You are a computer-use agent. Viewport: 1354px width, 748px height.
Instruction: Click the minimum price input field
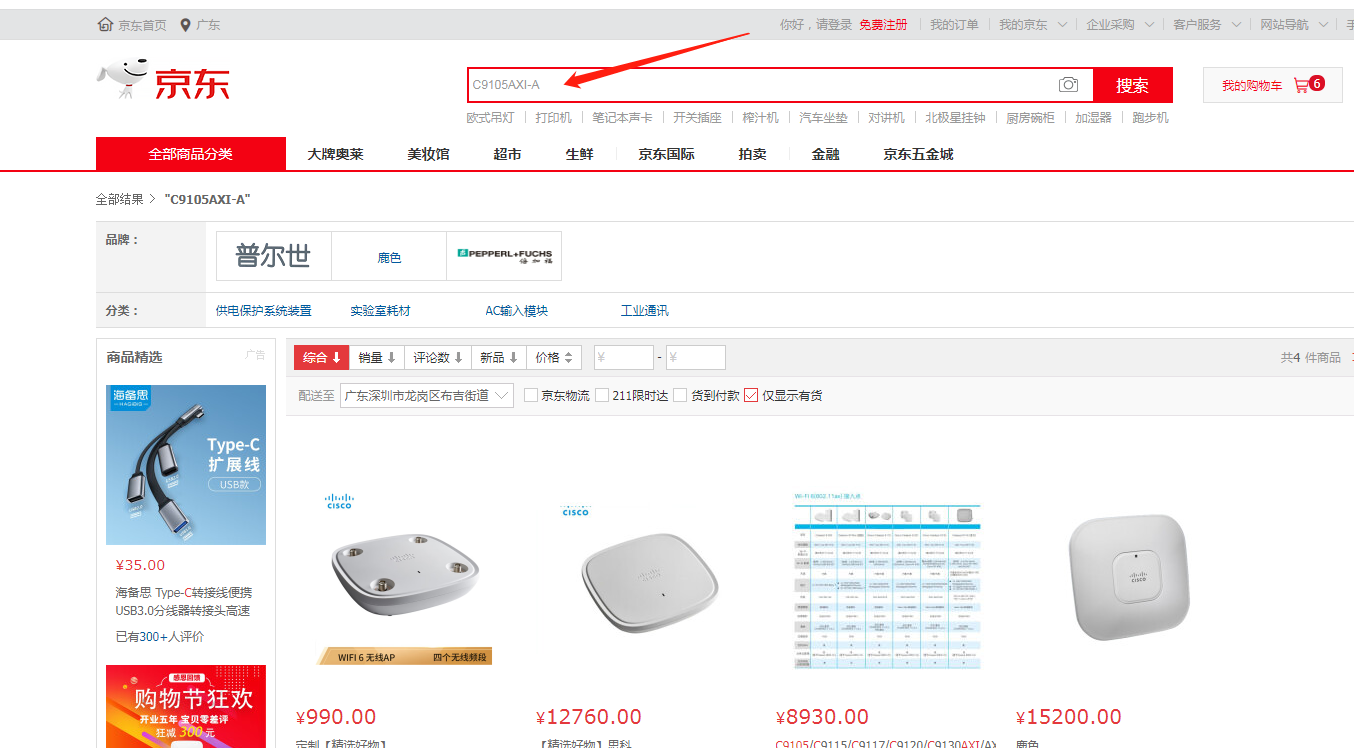coord(623,357)
